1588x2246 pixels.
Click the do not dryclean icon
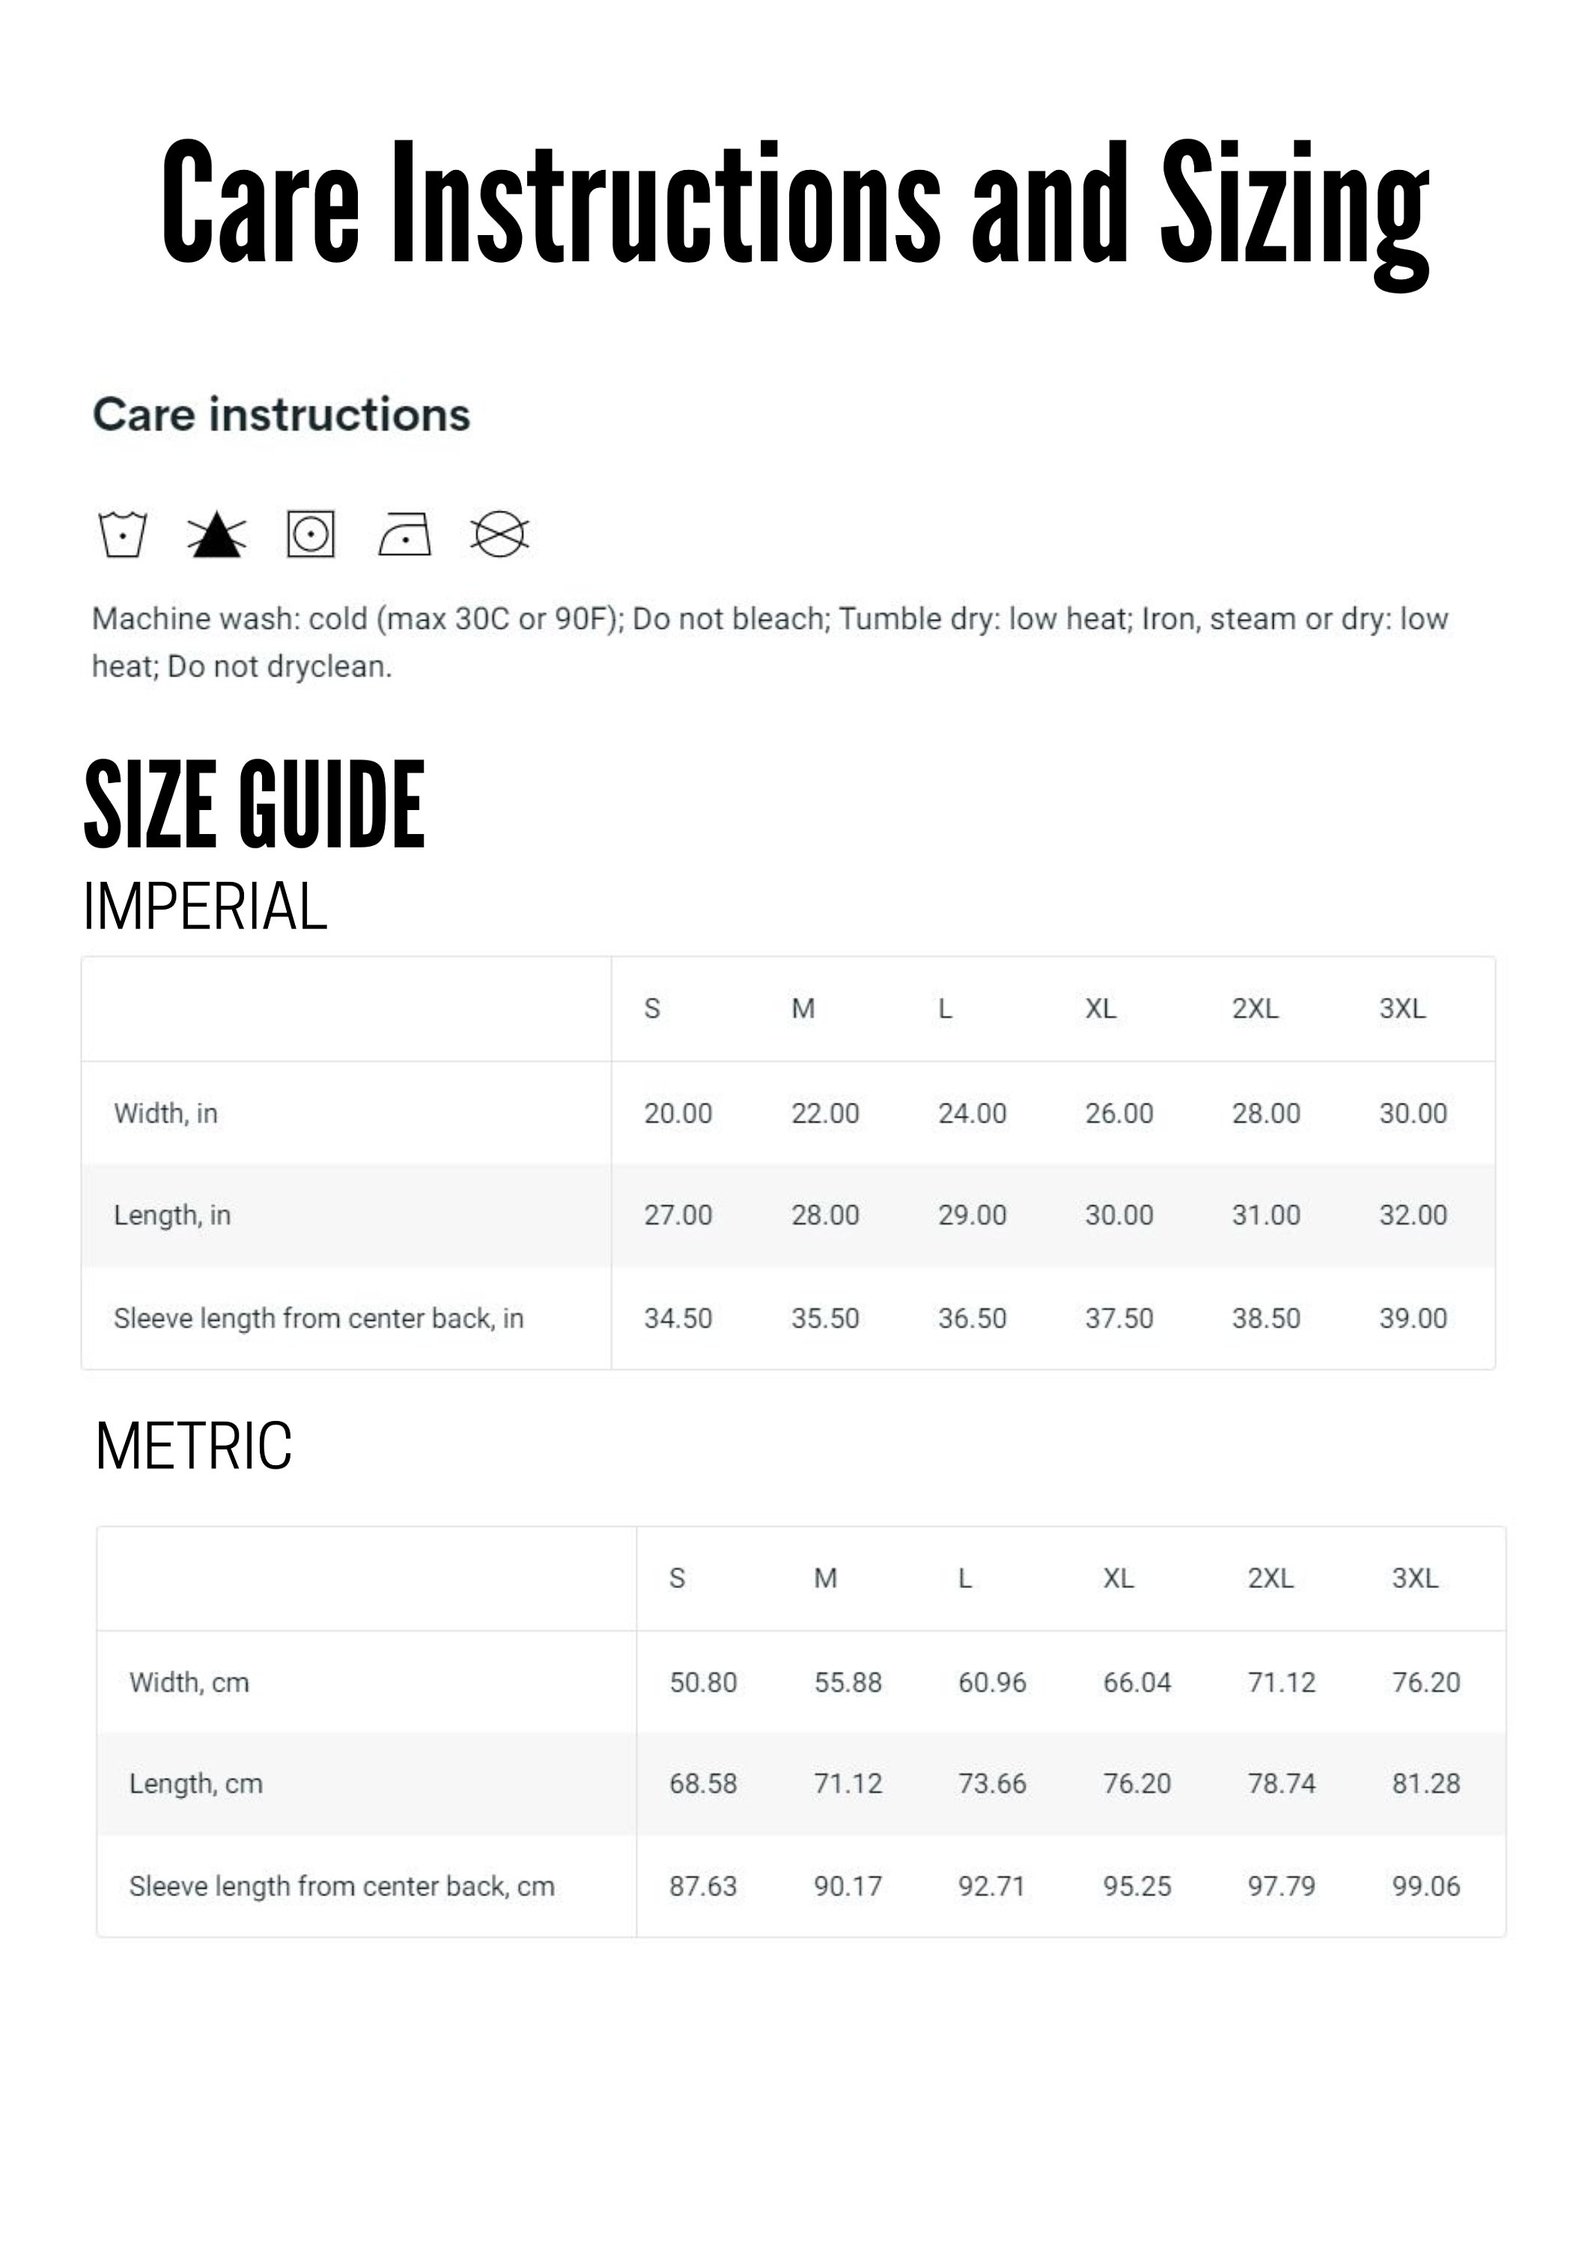tap(499, 534)
